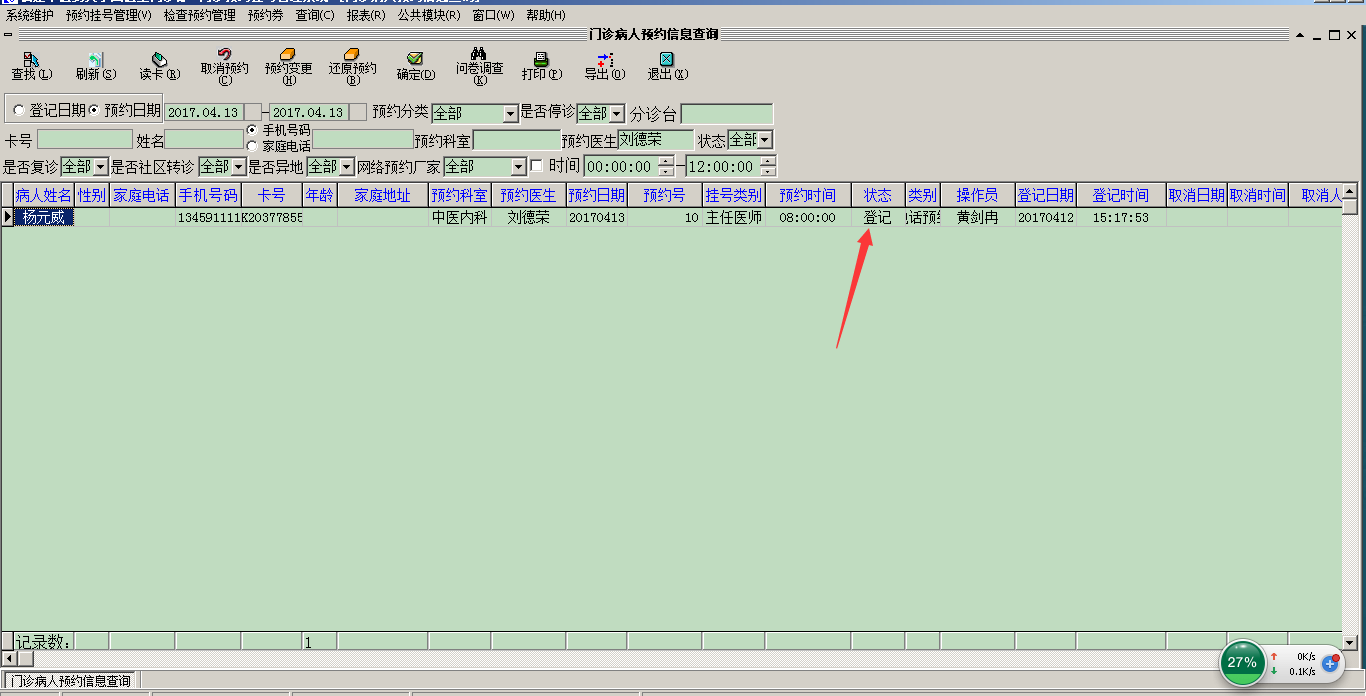Click the 预约医生 field containing 刘德荣
The width and height of the screenshot is (1366, 696).
(655, 140)
